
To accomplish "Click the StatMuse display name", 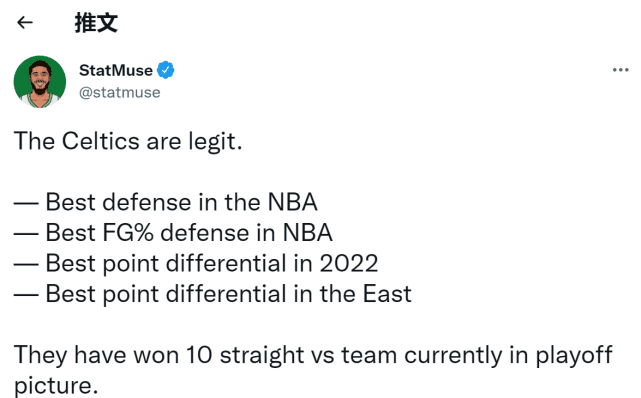I will click(116, 70).
